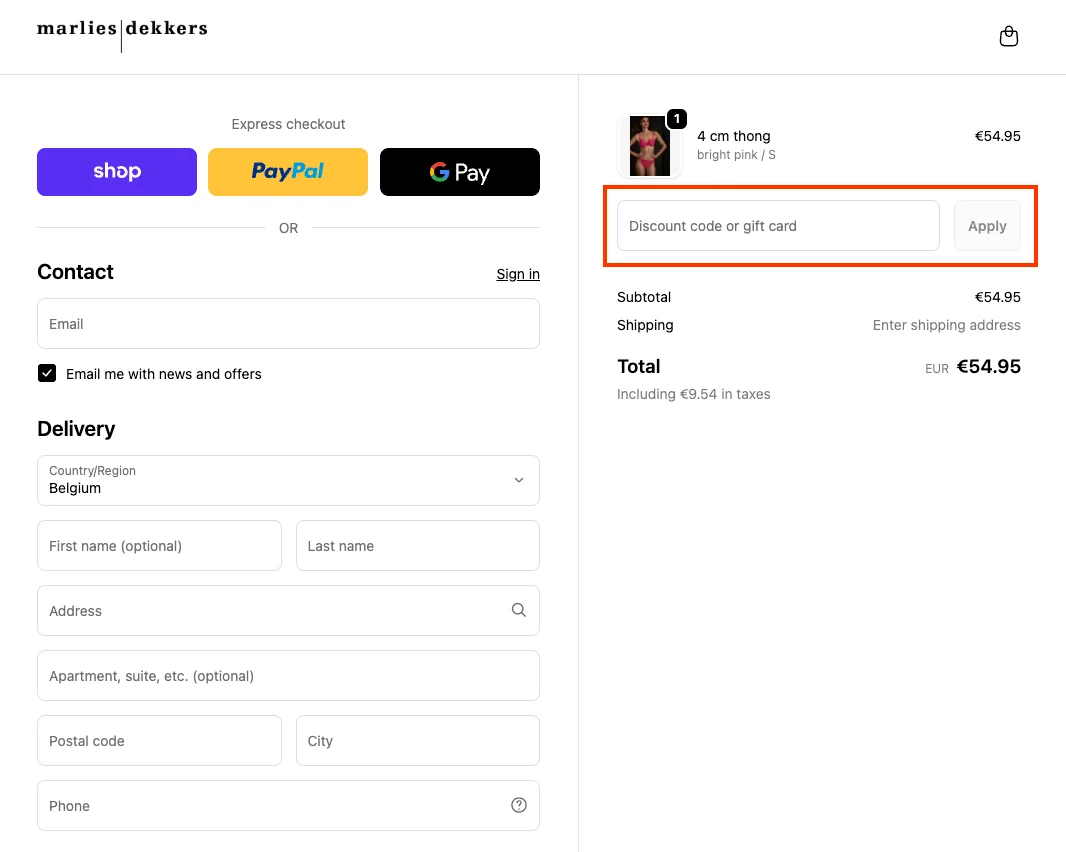
Task: Click the Total EUR €54.95 amount
Action: pyautogui.click(x=972, y=367)
